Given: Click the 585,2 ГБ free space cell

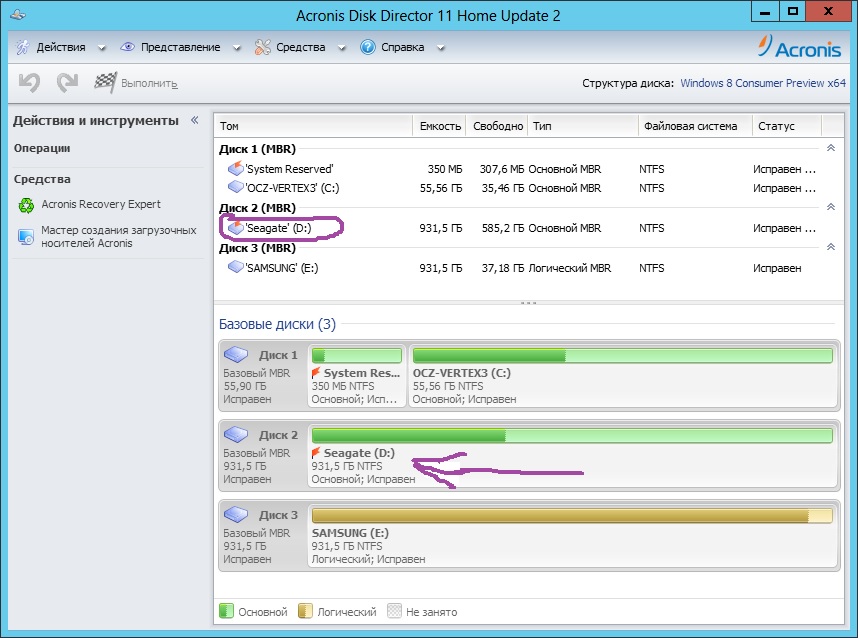Looking at the screenshot, I should click(x=502, y=228).
